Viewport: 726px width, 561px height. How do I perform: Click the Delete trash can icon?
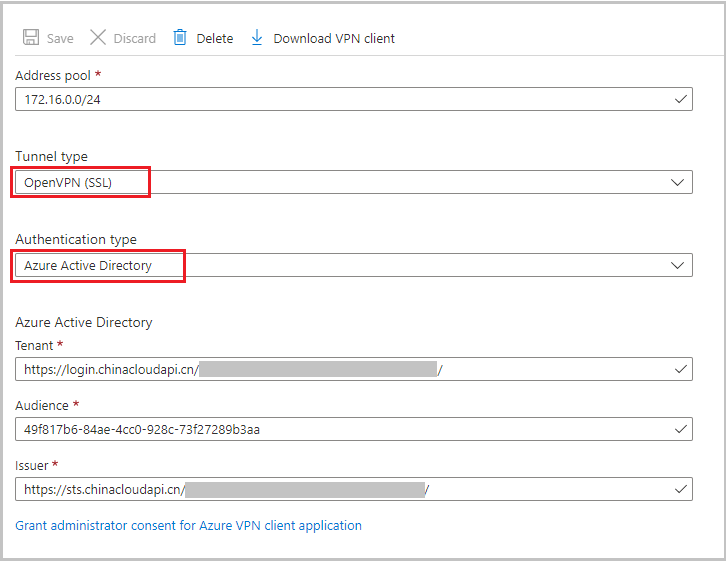(180, 37)
